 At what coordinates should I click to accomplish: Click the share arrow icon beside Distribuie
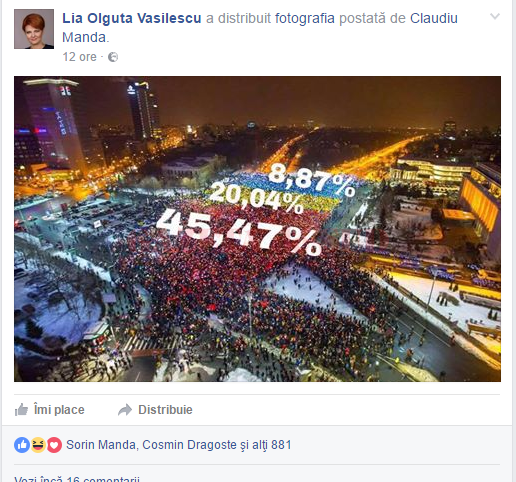point(125,410)
